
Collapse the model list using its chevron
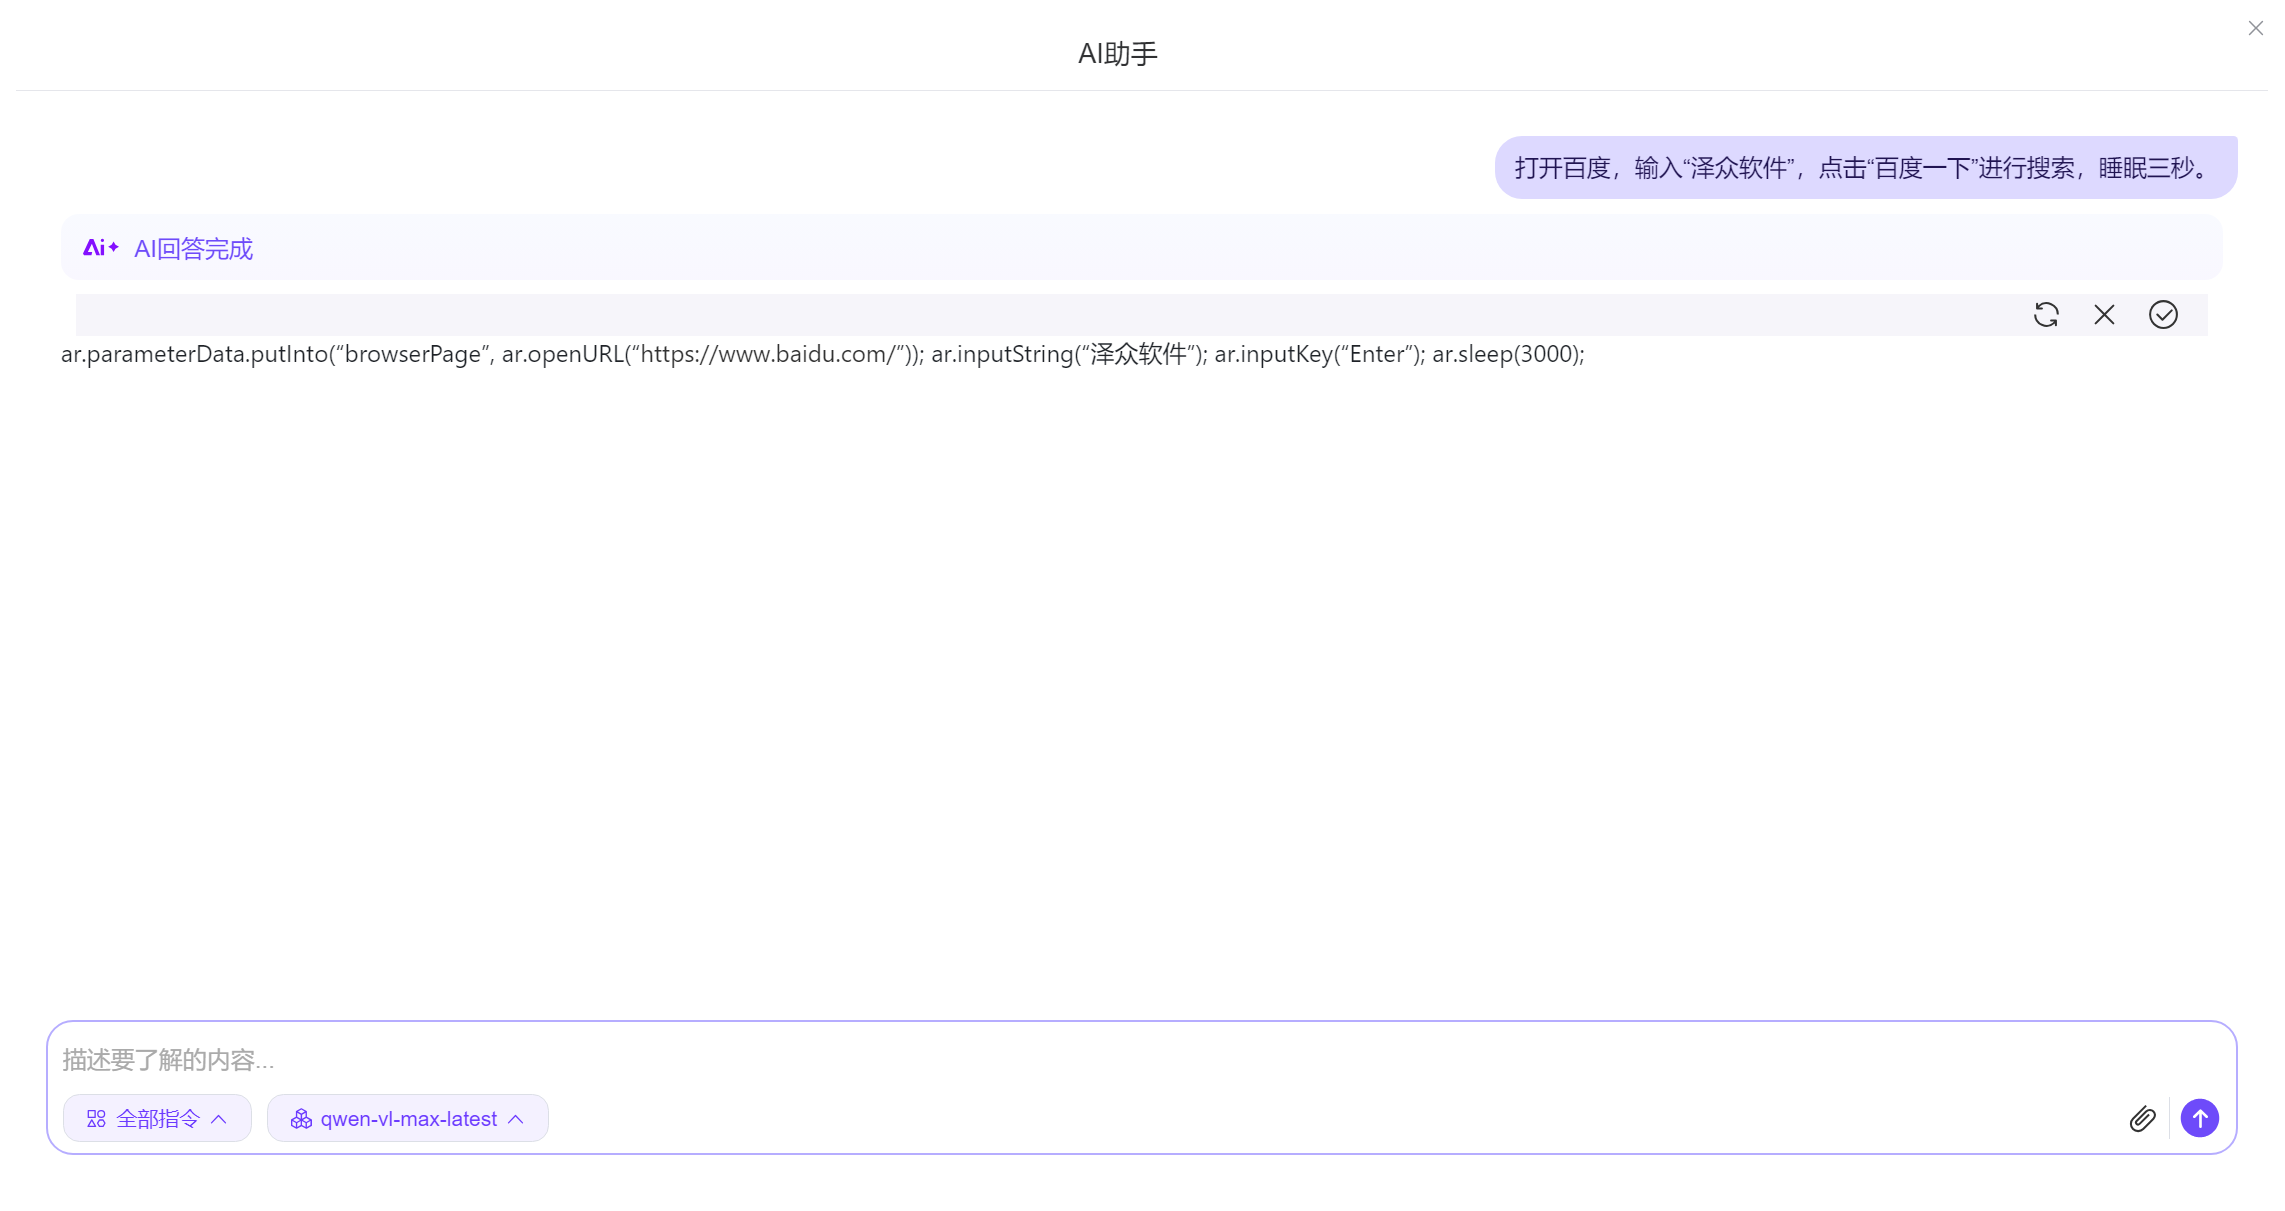pos(517,1118)
